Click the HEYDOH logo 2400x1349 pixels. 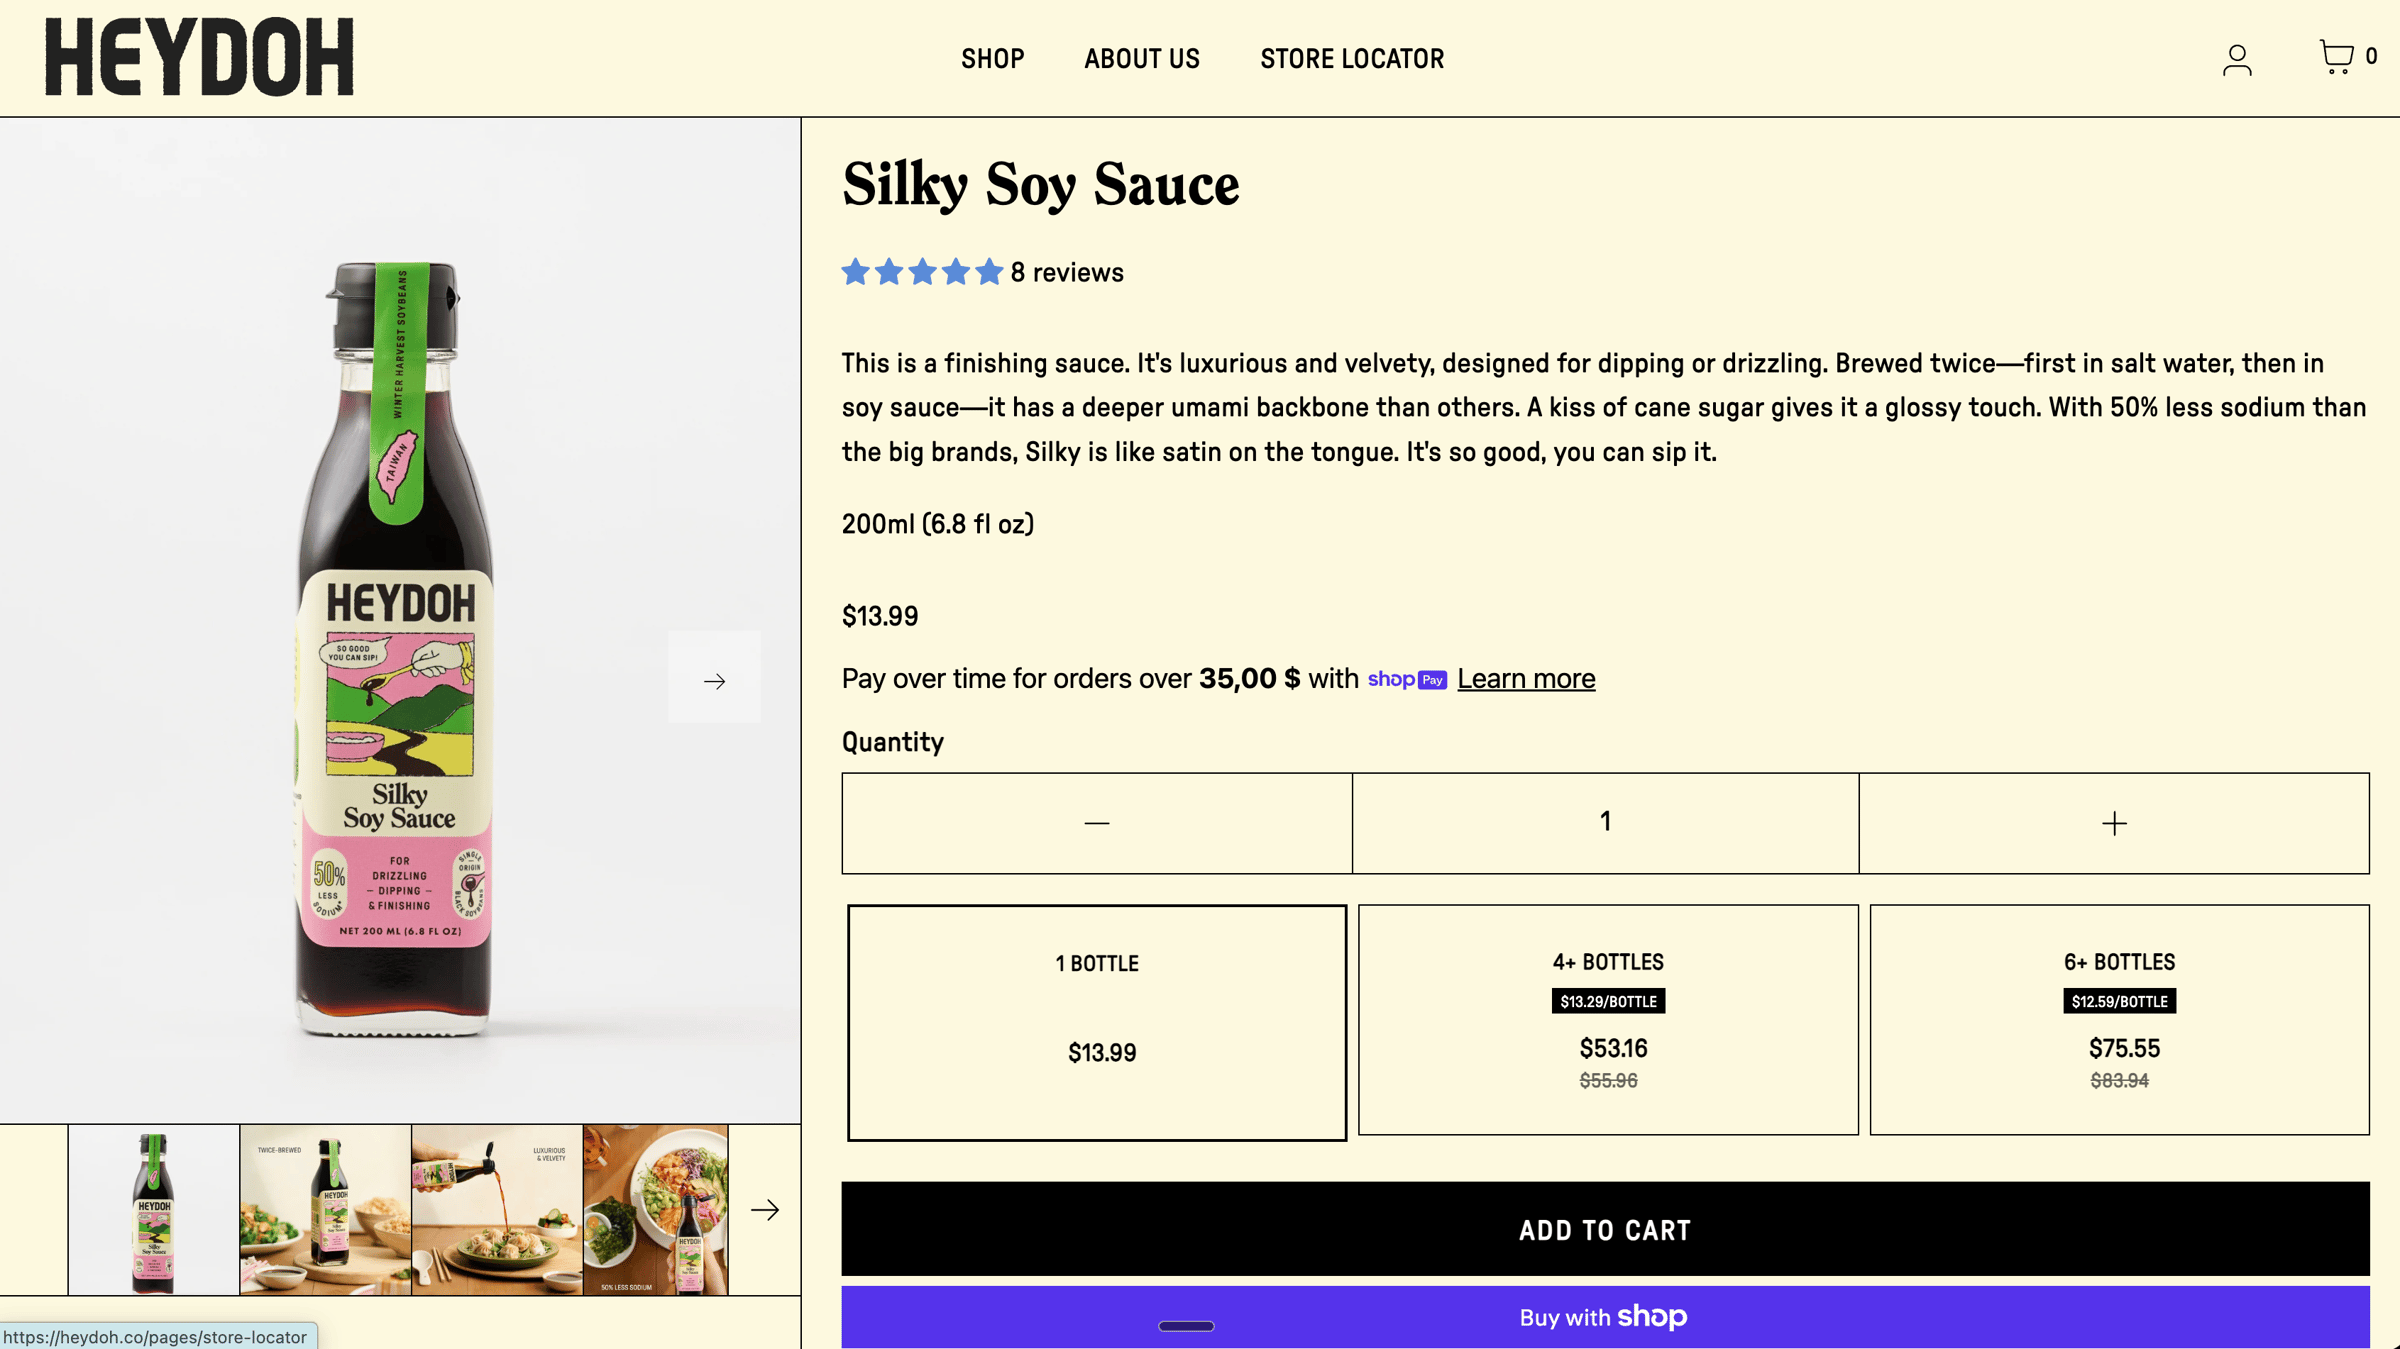199,57
